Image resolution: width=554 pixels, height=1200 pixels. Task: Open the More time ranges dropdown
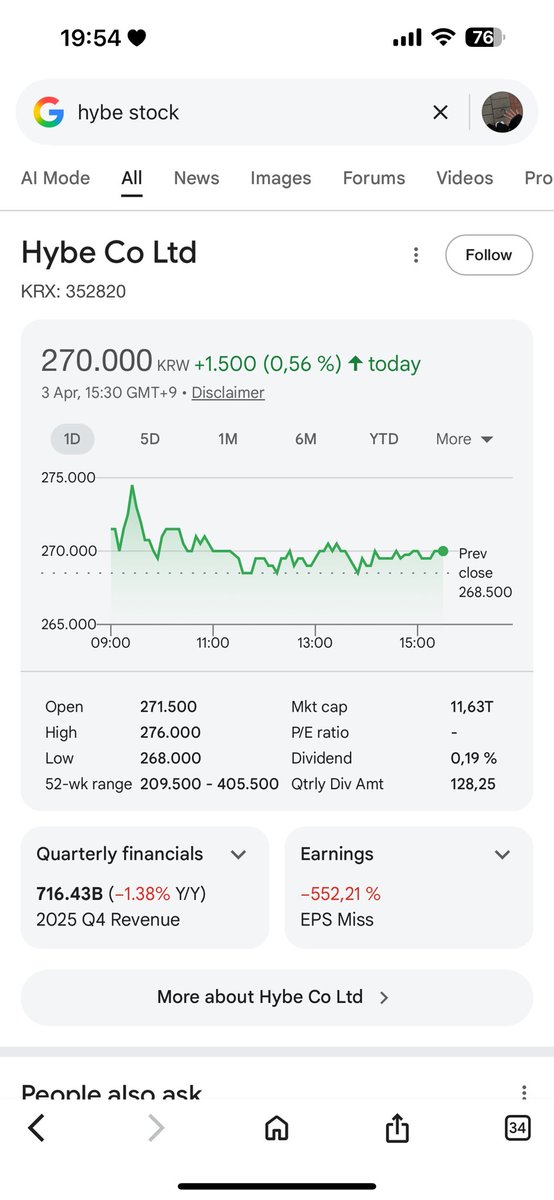pyautogui.click(x=465, y=439)
